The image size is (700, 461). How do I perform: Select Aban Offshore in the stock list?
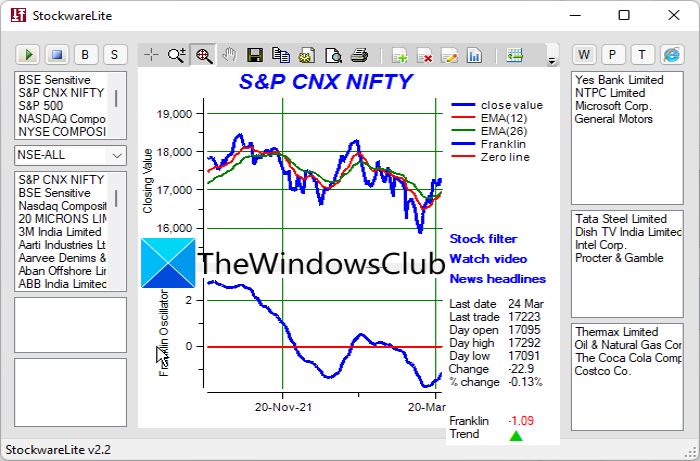pyautogui.click(x=62, y=271)
